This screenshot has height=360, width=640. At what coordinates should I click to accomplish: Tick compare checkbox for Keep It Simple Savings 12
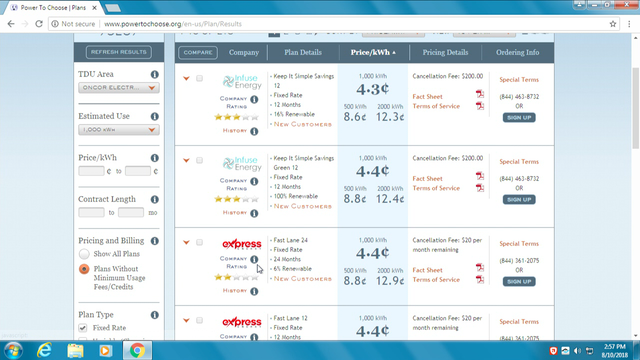click(199, 78)
